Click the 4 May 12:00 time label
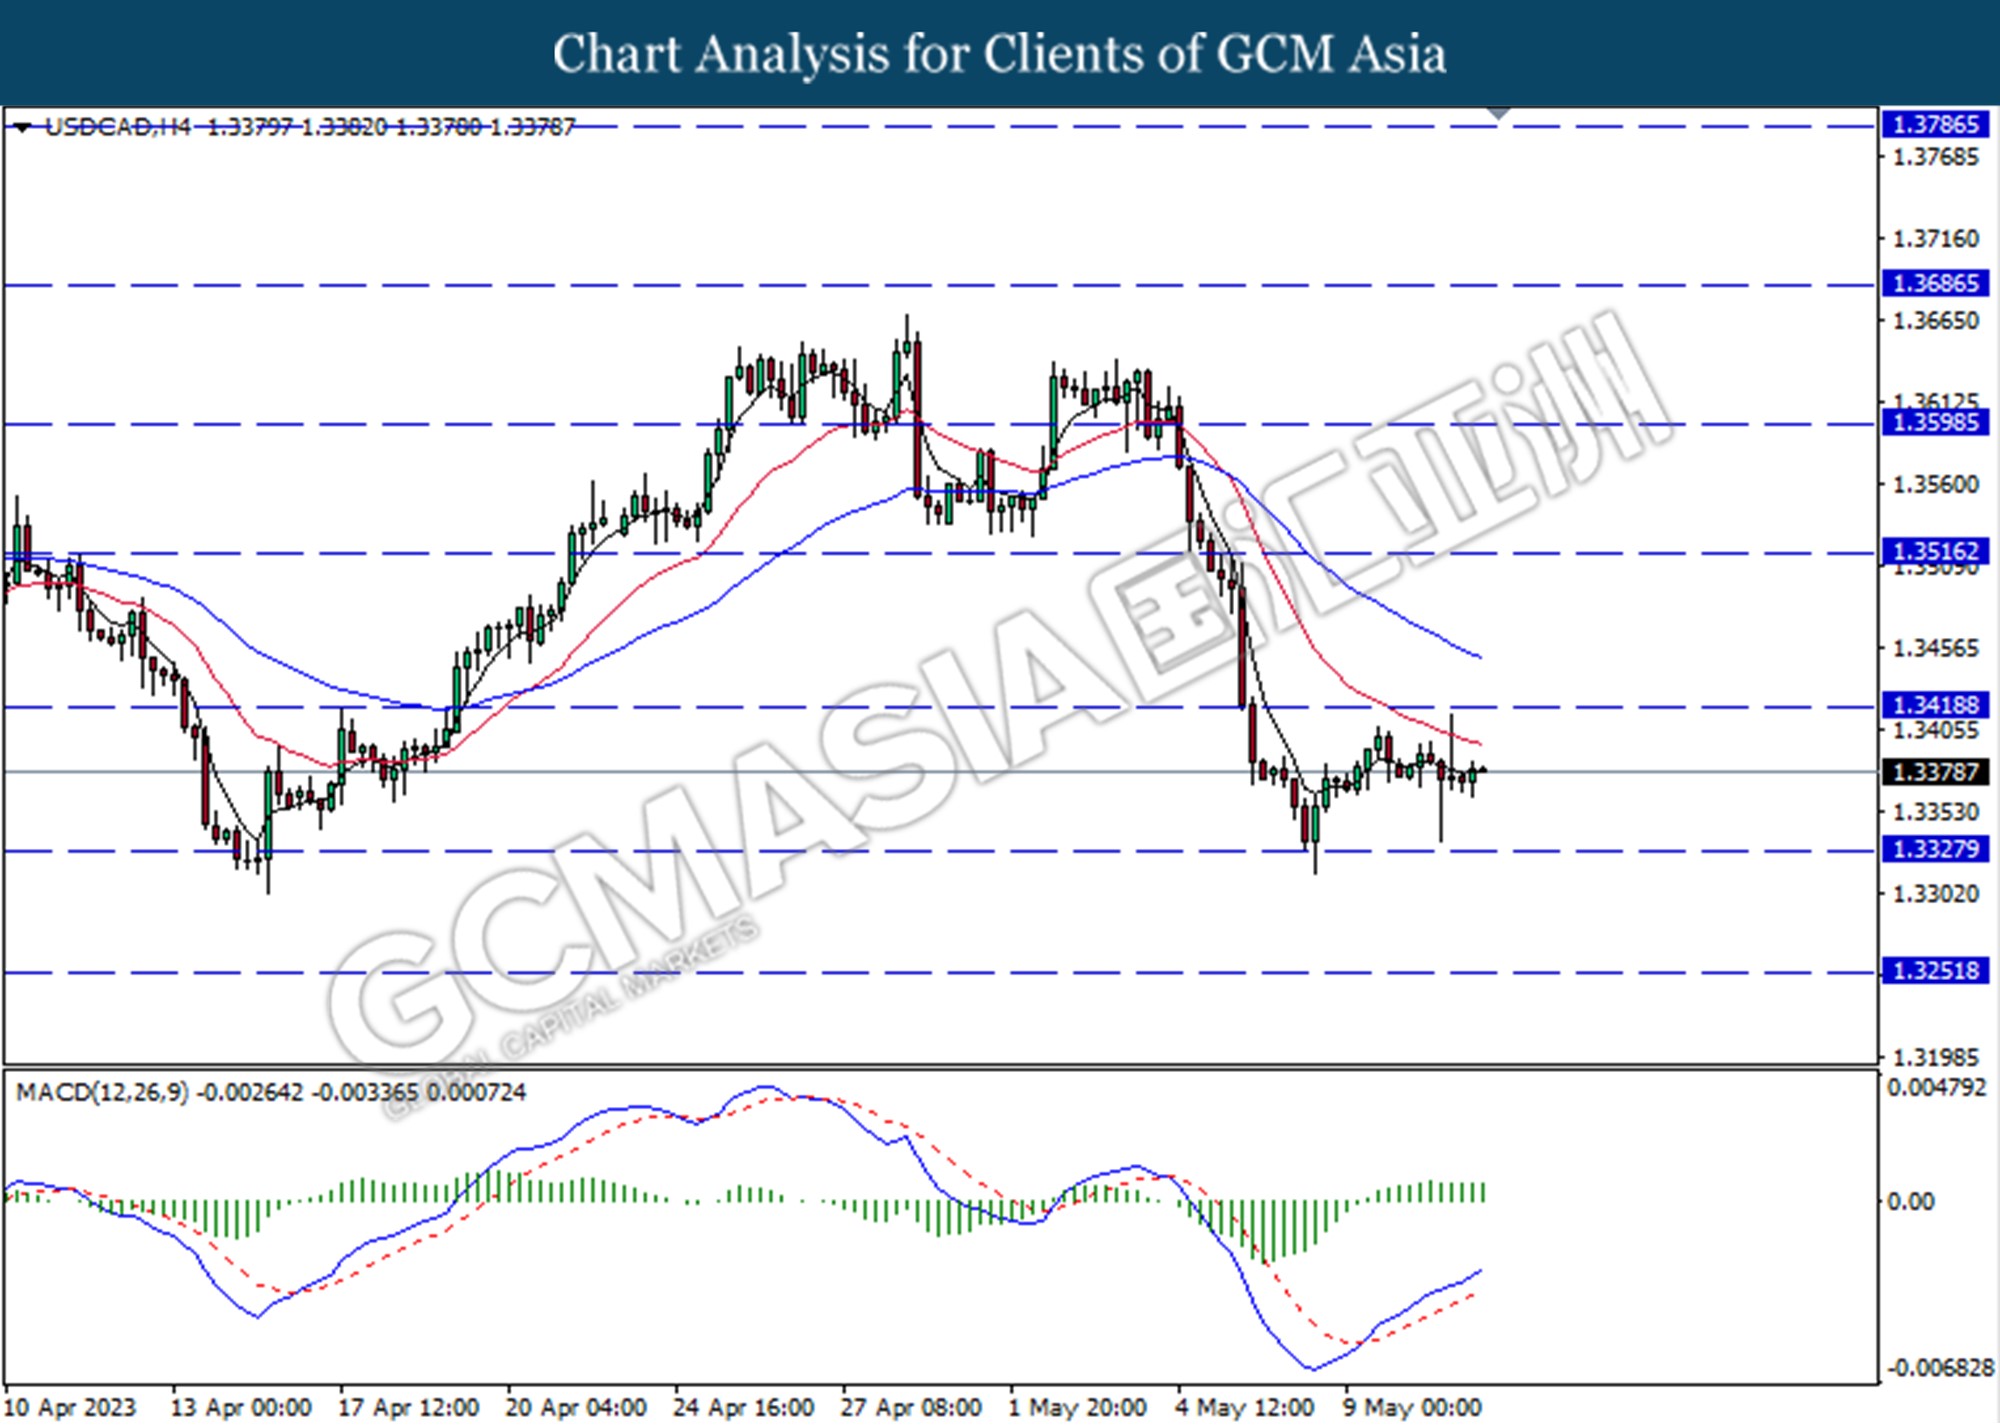The image size is (2000, 1428). click(x=1244, y=1408)
